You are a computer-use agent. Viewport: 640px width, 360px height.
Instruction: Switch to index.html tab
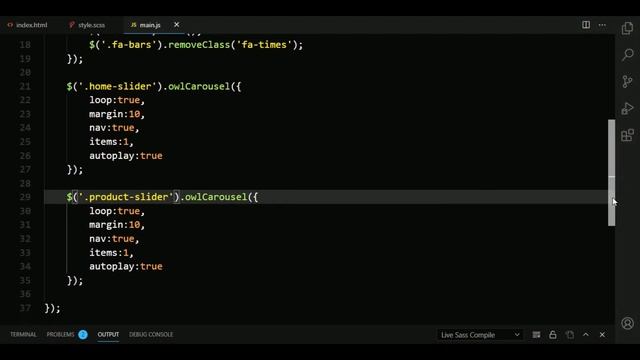27,25
